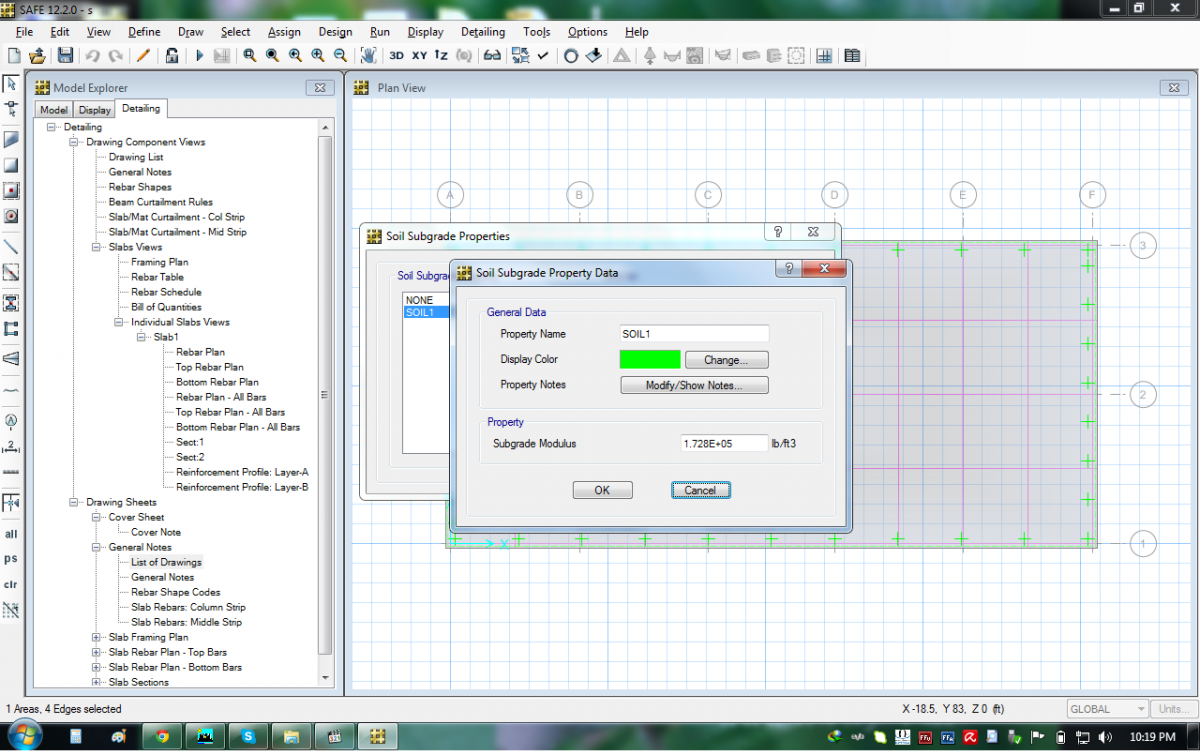
Task: Click the table icon at the toolbar's right end
Action: tap(852, 56)
